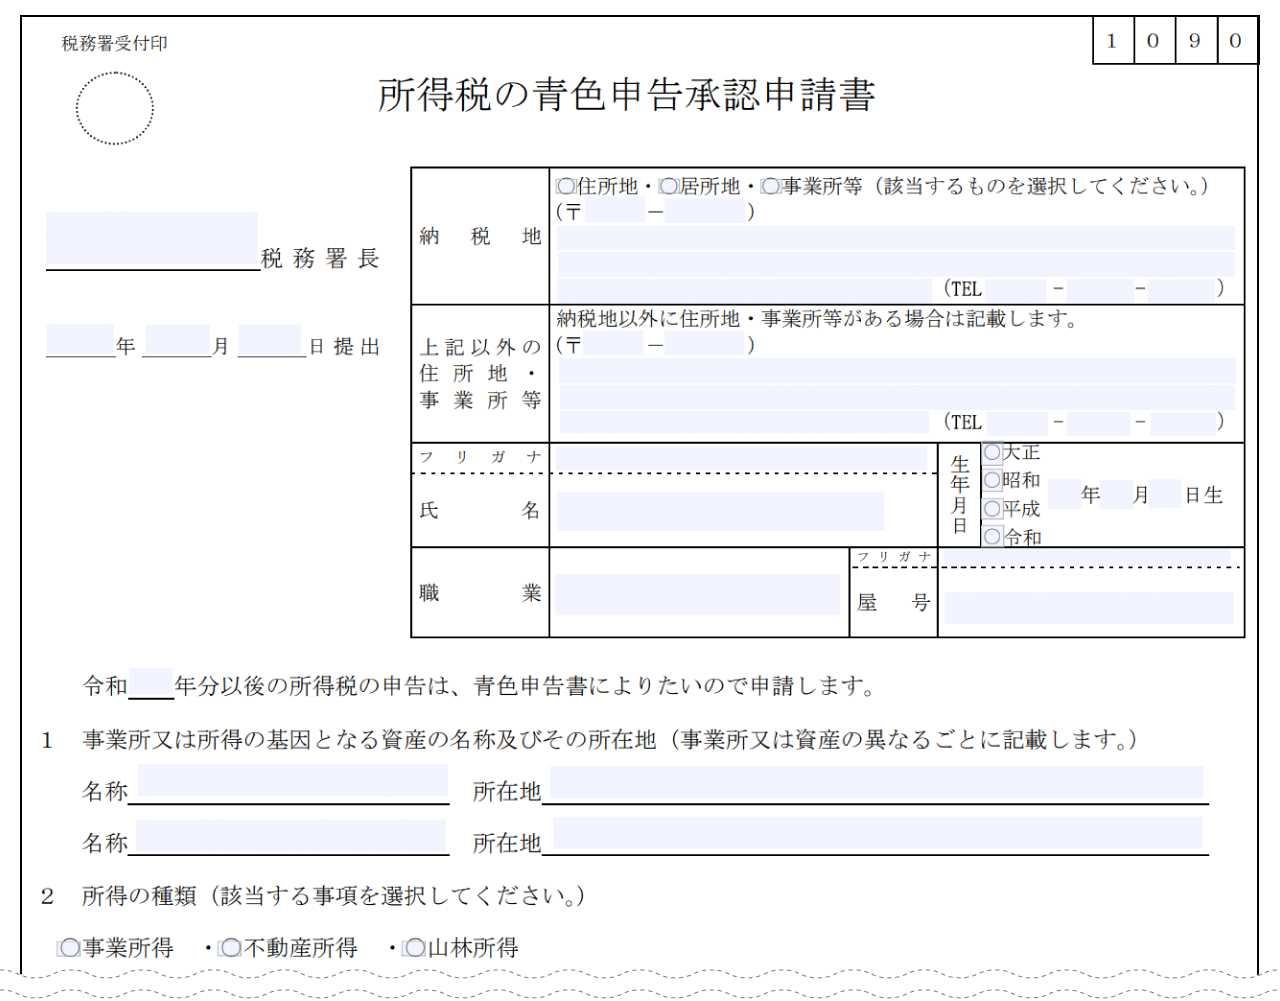The image size is (1280, 1001).
Task: Click first postal code box in 納税地
Action: [x=614, y=211]
